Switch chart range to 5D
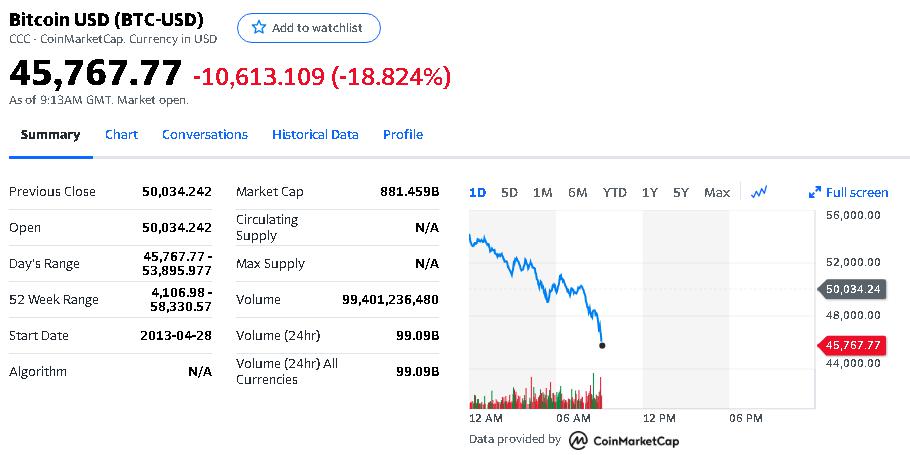This screenshot has width=910, height=455. [509, 193]
